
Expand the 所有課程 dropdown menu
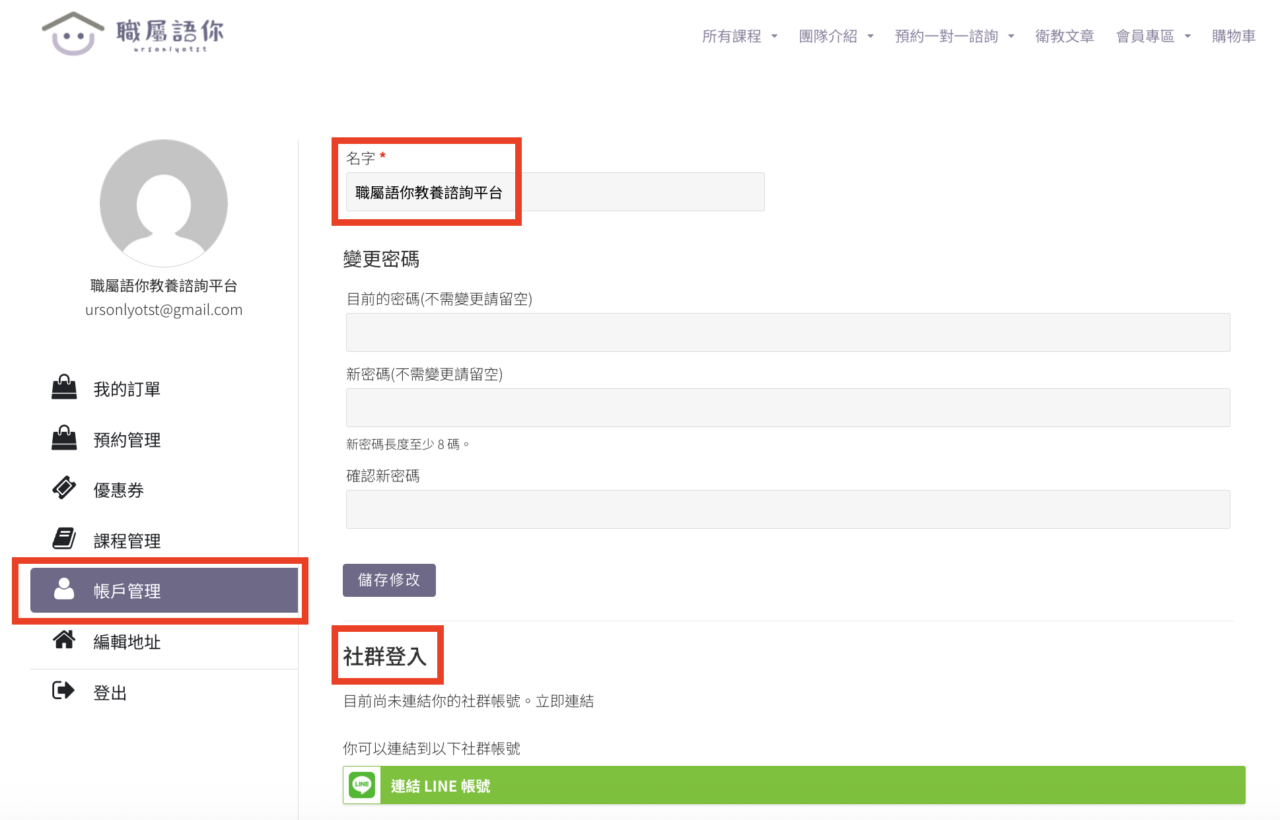tap(739, 36)
